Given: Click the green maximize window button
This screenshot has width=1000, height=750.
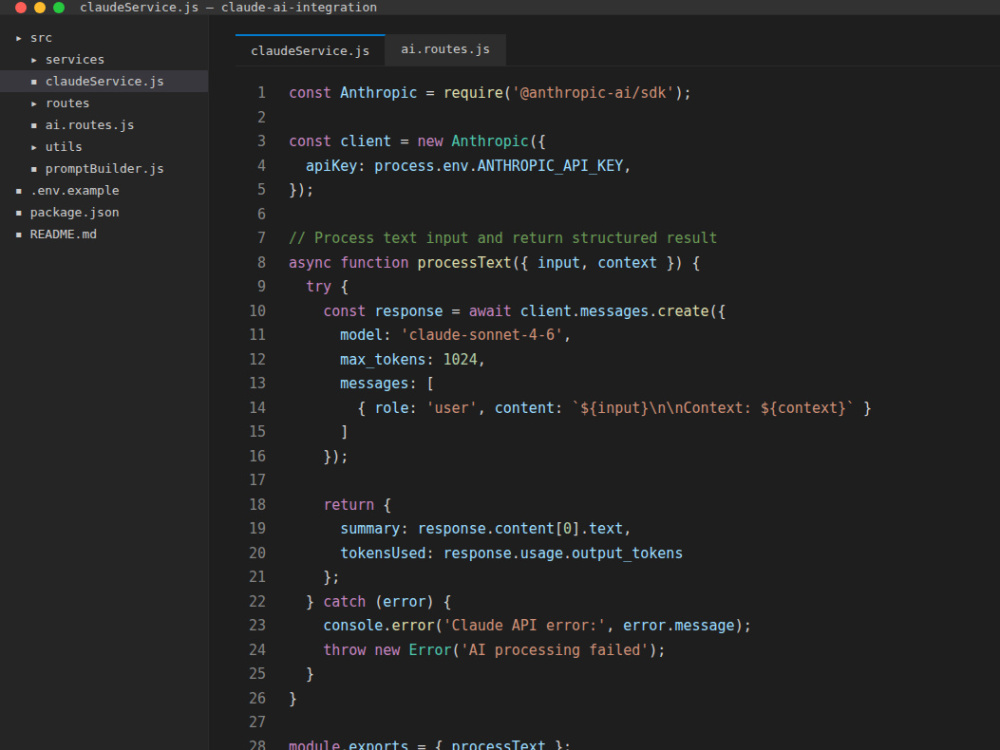Looking at the screenshot, I should click(x=59, y=8).
